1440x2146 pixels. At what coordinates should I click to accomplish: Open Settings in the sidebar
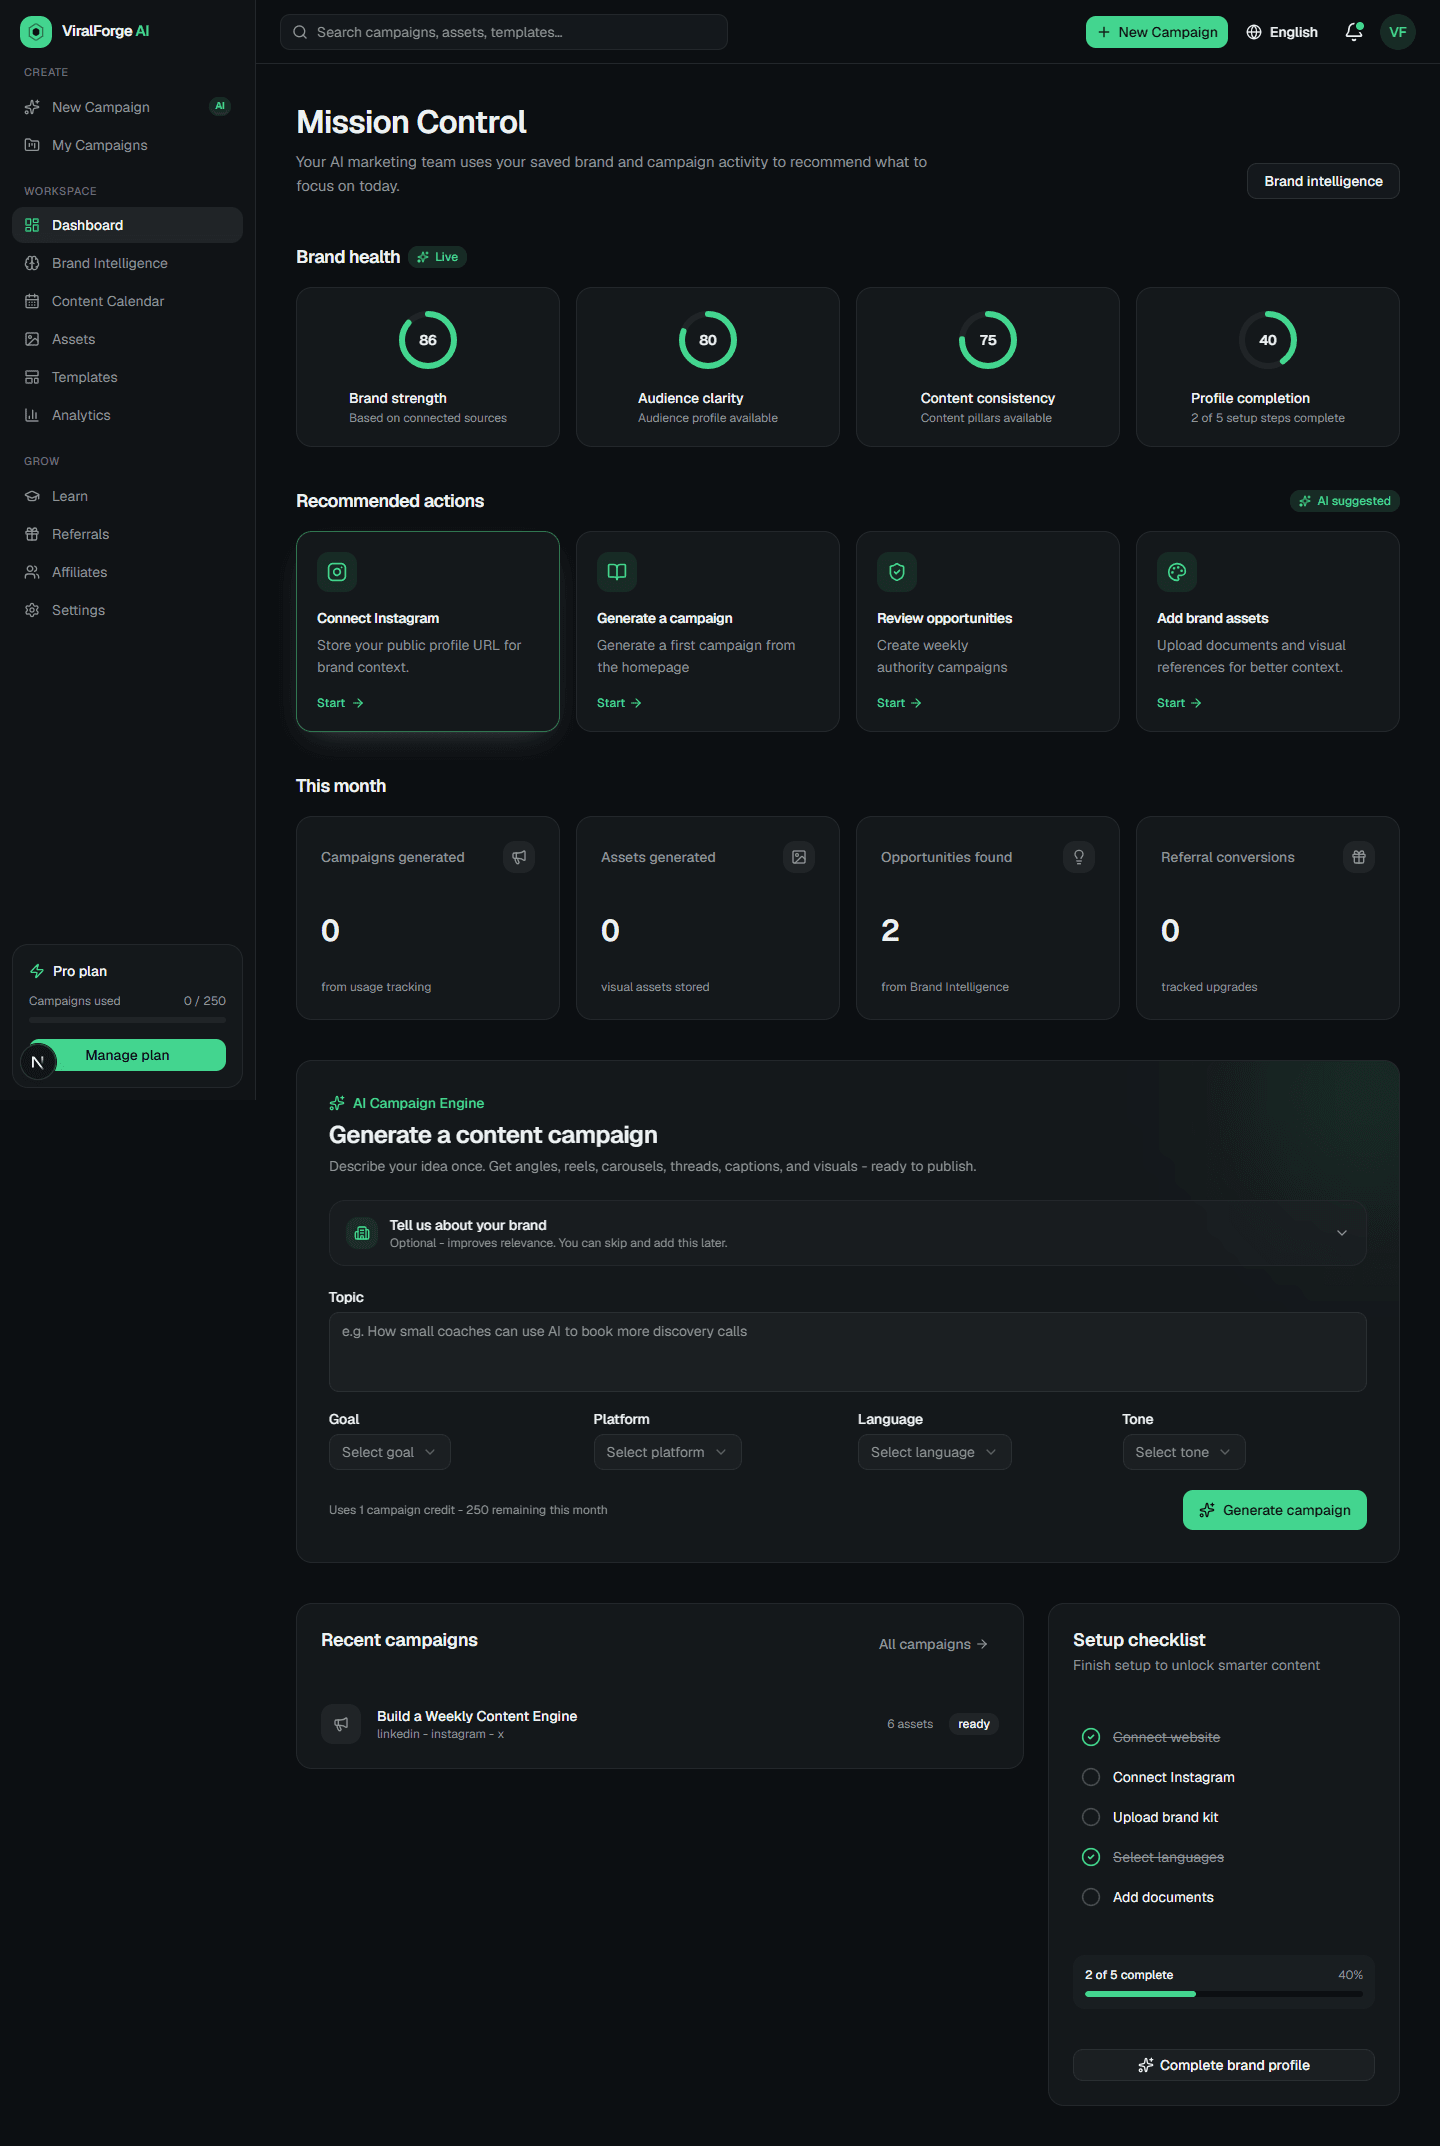click(127, 610)
